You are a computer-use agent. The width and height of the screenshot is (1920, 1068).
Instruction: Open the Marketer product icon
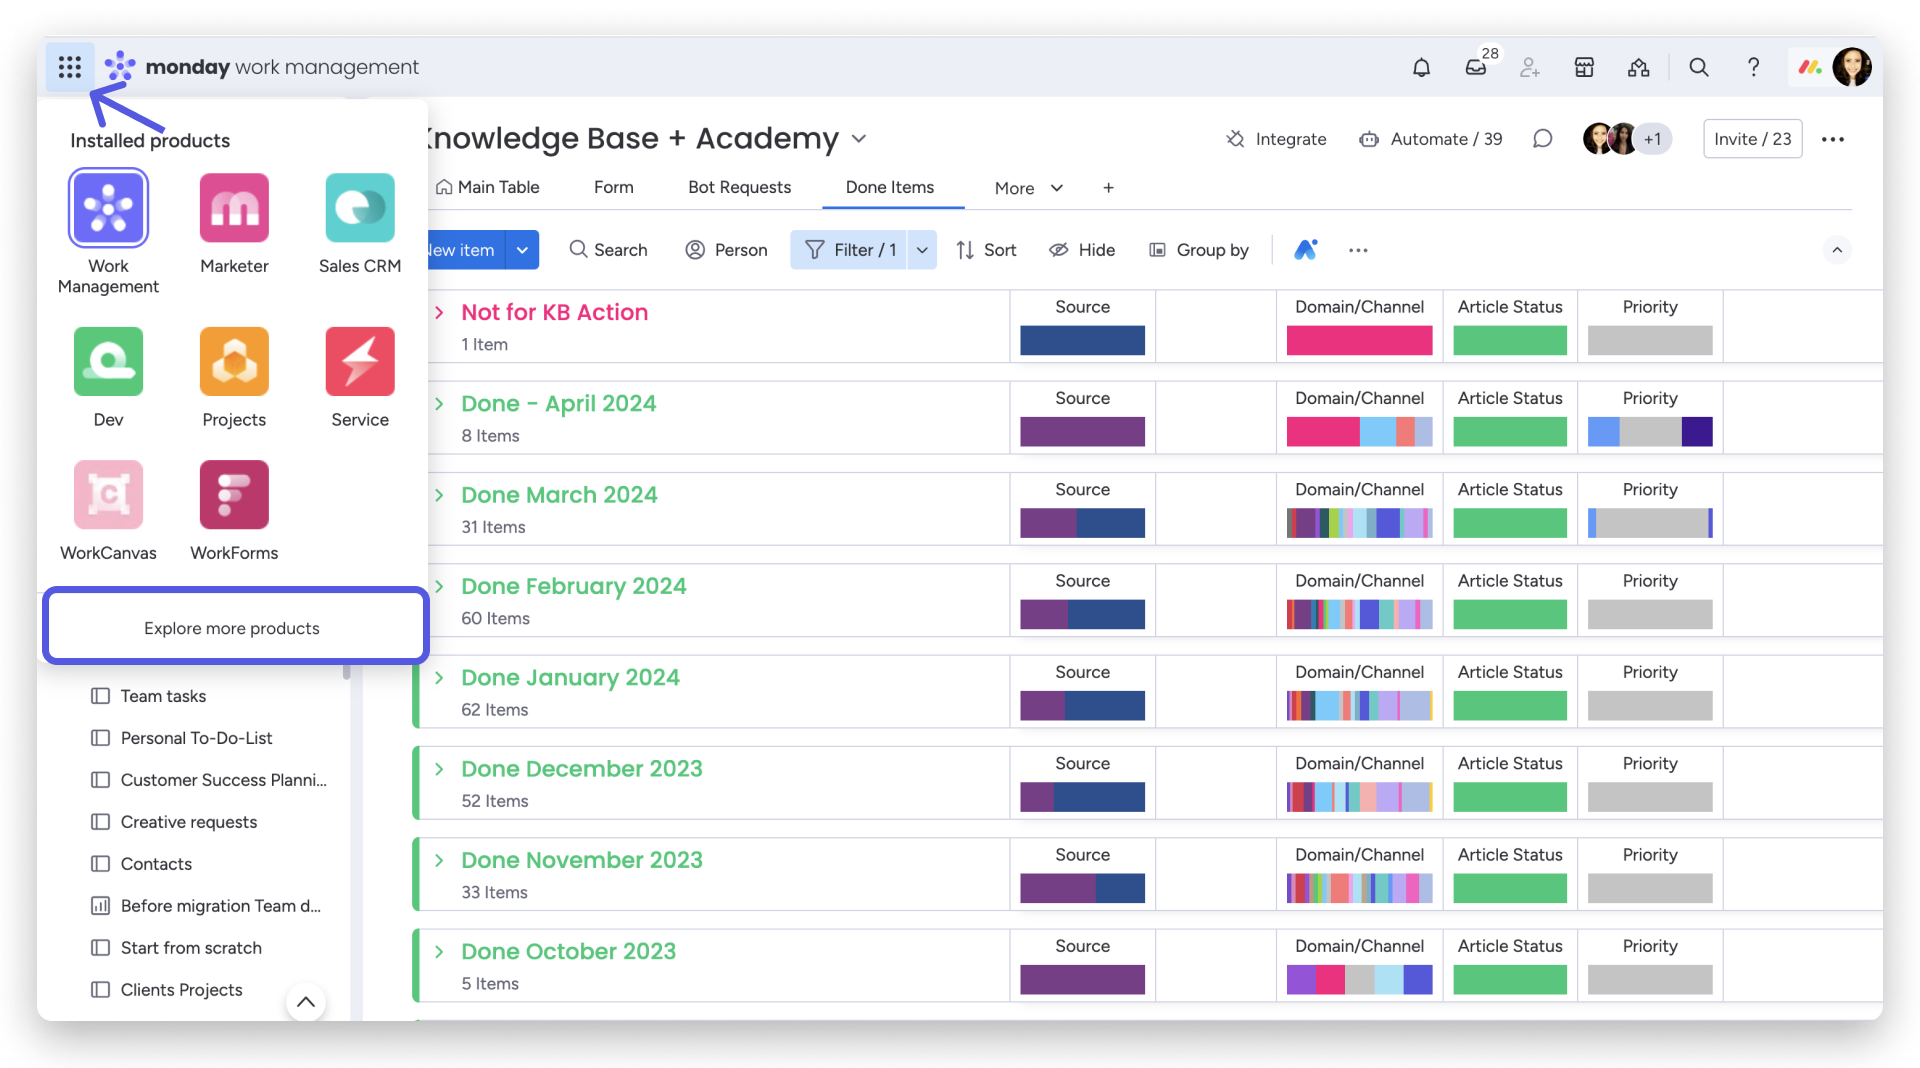point(234,208)
